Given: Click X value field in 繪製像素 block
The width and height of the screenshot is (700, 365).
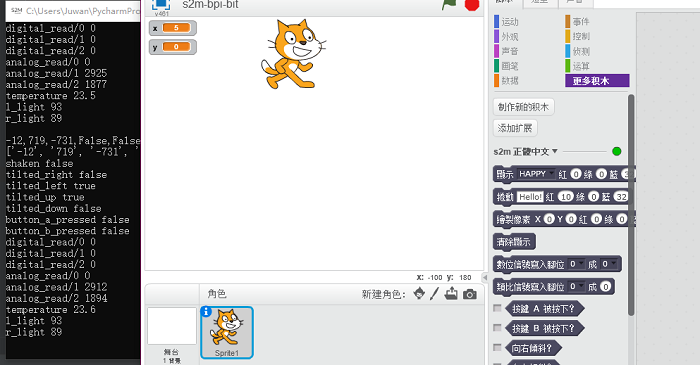Looking at the screenshot, I should pos(549,219).
